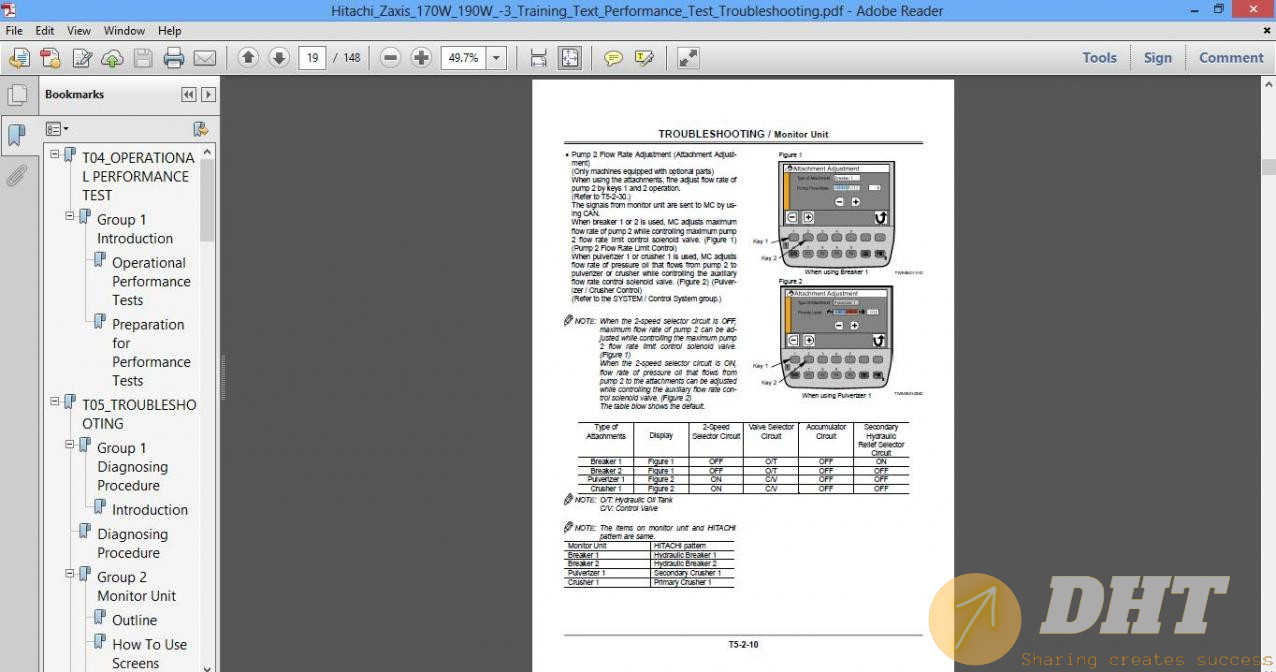The image size is (1276, 672).
Task: Click the cloud upload toolbar icon
Action: [112, 58]
